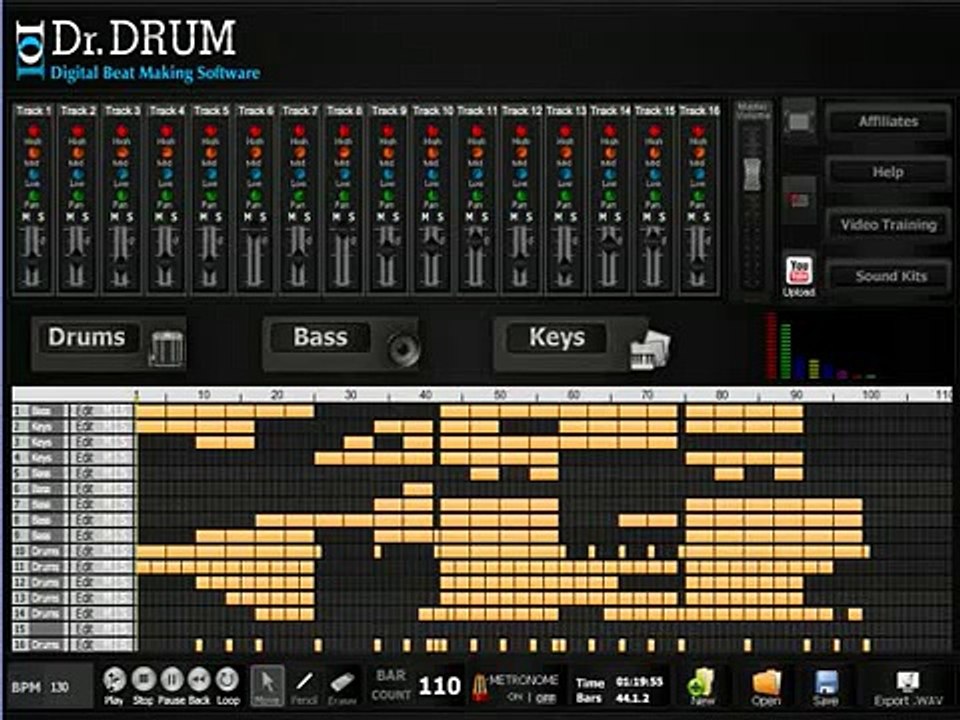This screenshot has width=960, height=720.
Task: Click Track 1 red High knob
Action: pos(33,131)
